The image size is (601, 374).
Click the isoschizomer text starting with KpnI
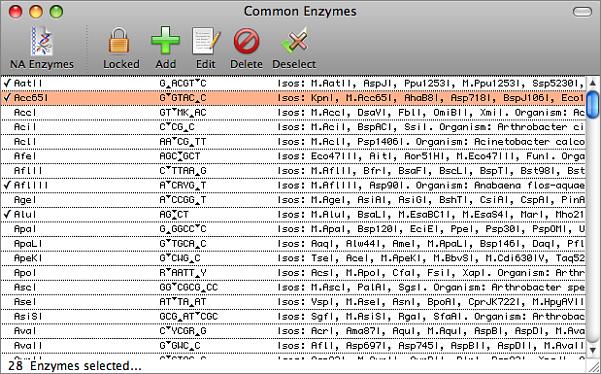click(431, 98)
